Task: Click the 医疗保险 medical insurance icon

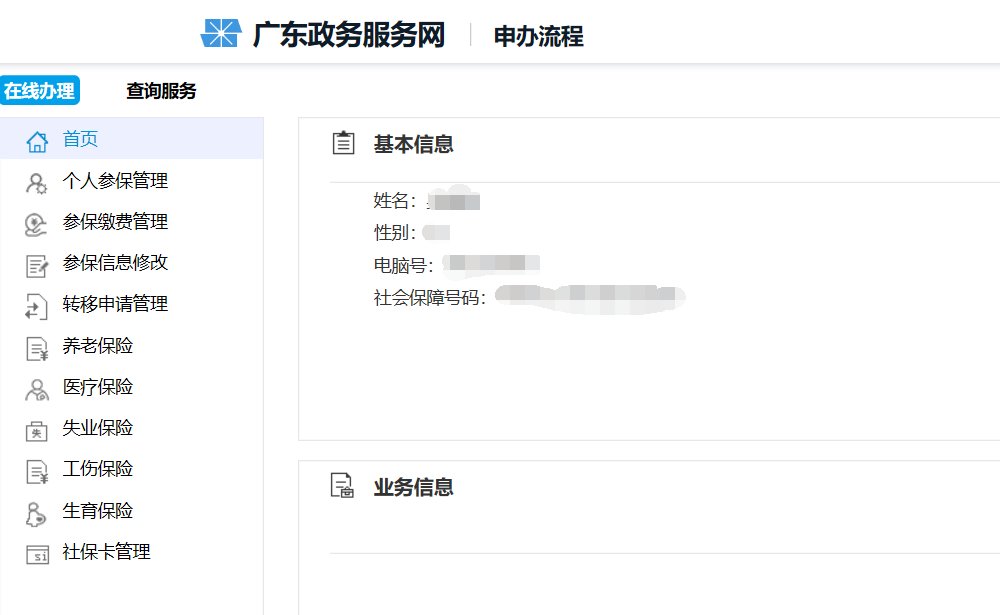Action: (x=36, y=387)
